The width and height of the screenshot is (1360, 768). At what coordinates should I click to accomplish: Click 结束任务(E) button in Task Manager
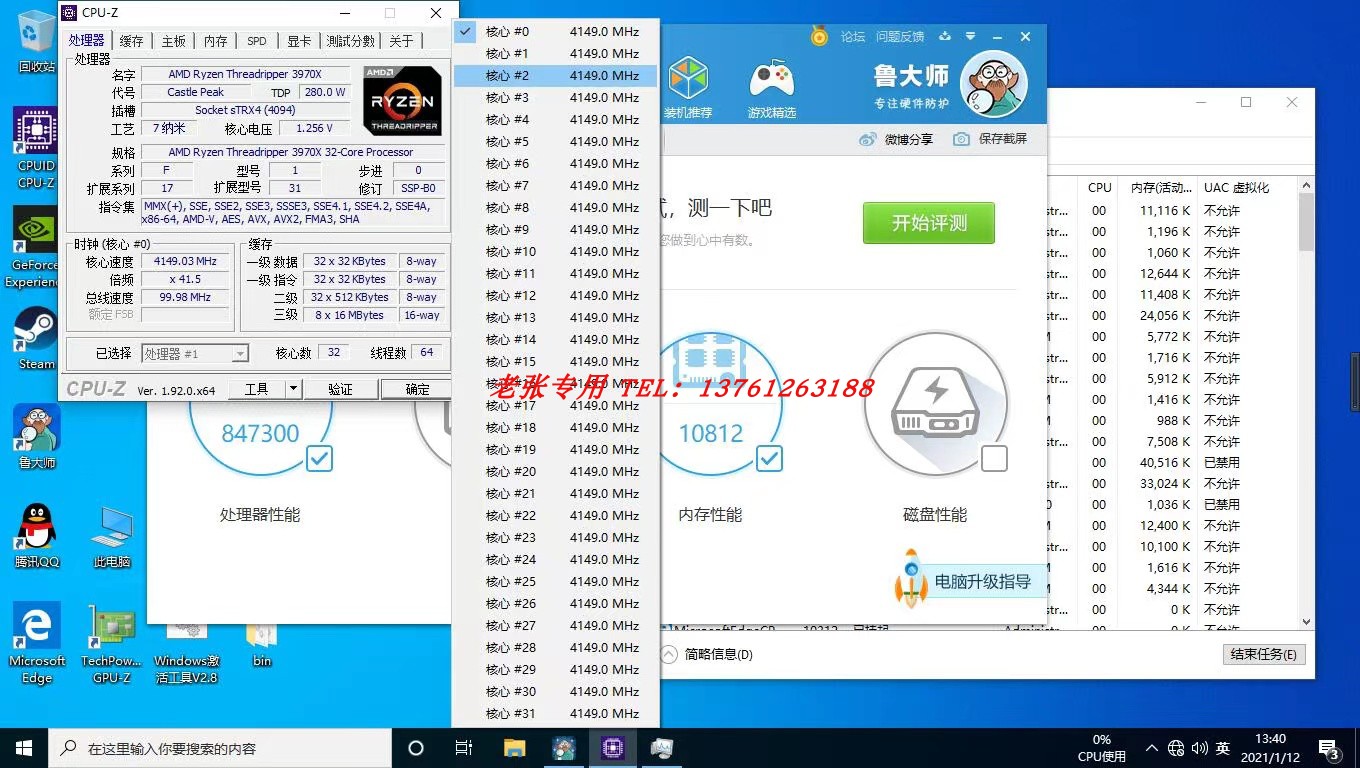tap(1264, 654)
